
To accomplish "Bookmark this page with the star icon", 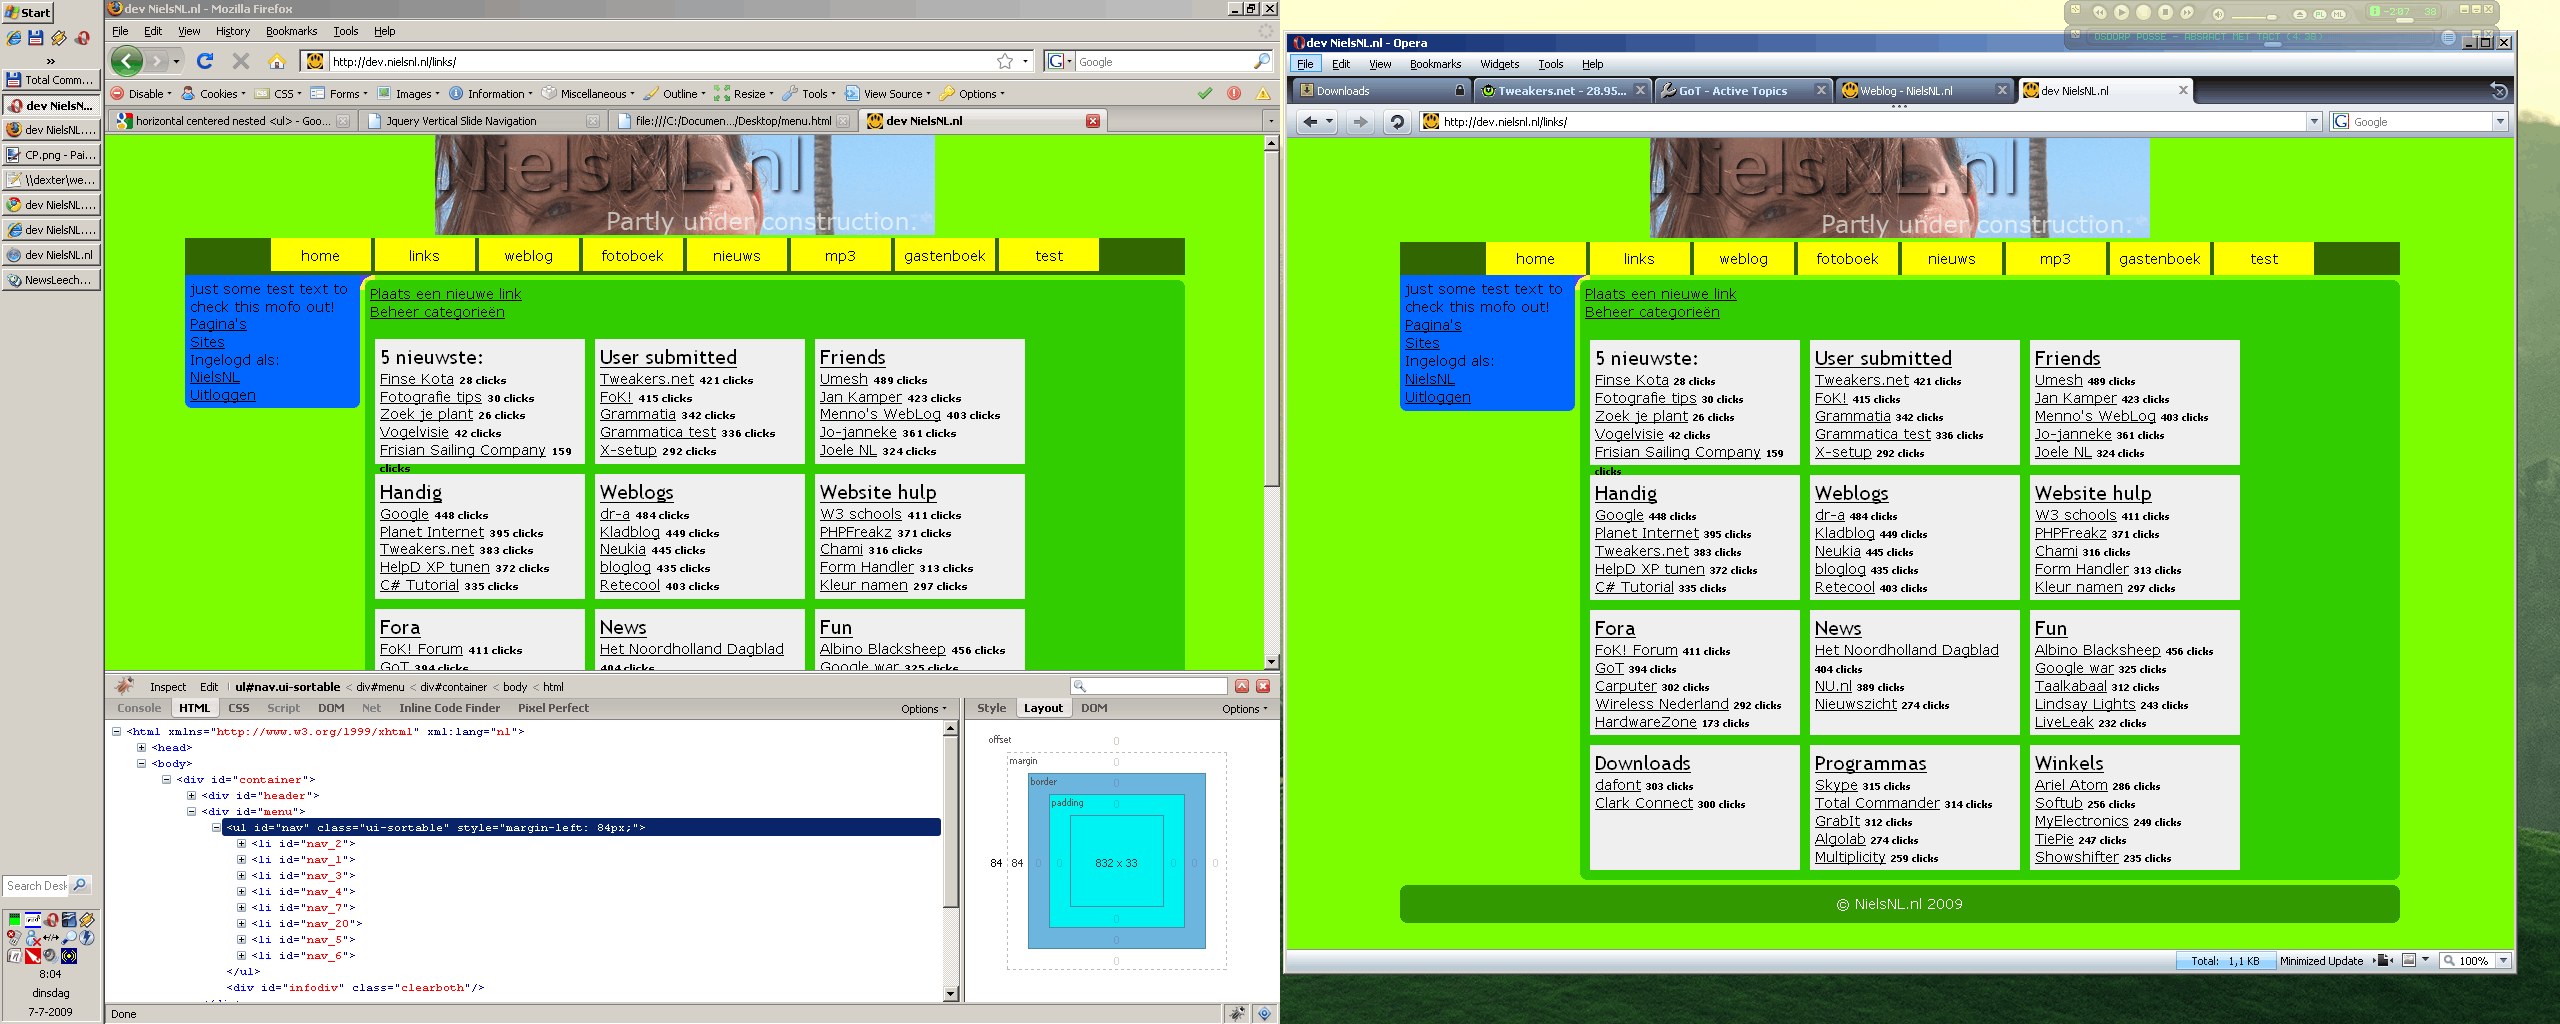I will pos(1005,61).
